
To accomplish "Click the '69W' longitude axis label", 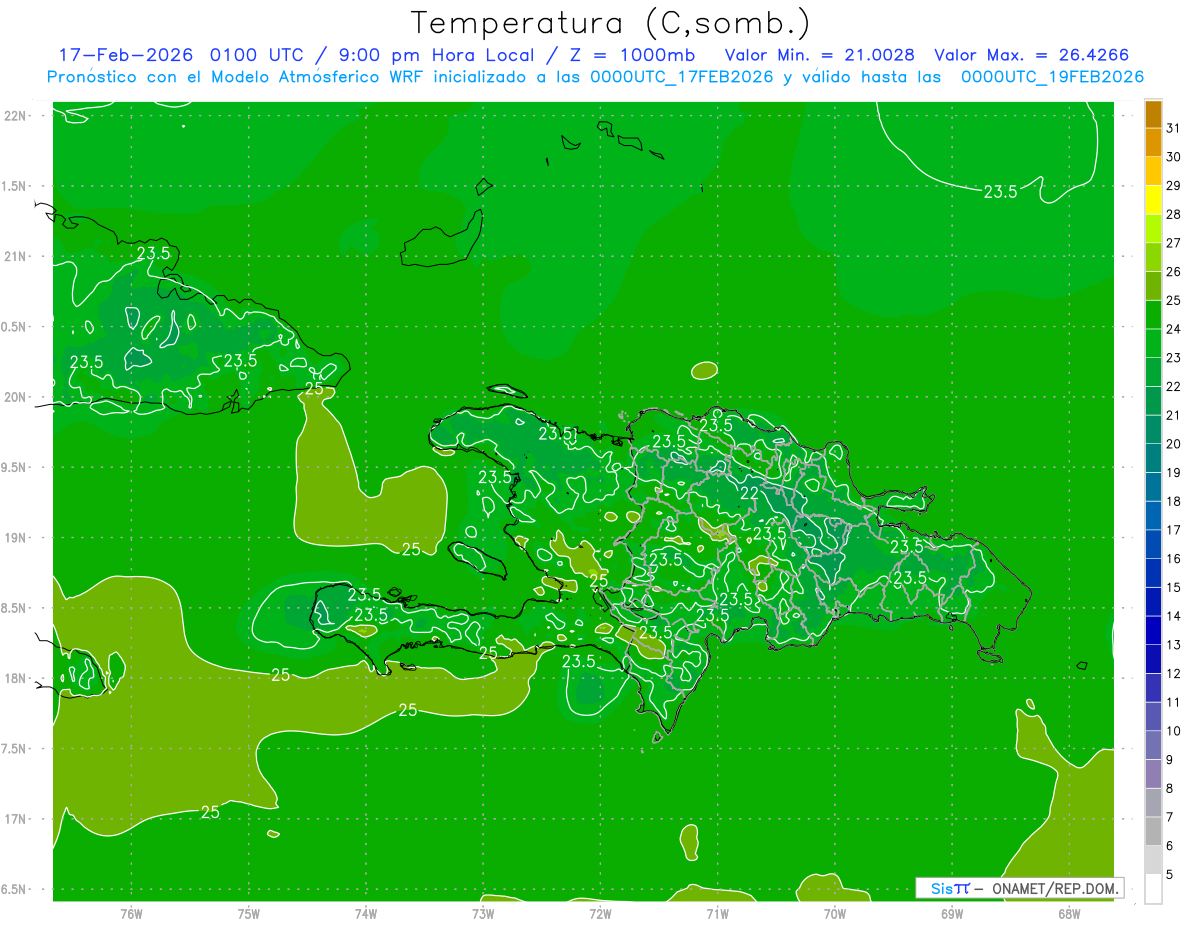I will coord(951,914).
